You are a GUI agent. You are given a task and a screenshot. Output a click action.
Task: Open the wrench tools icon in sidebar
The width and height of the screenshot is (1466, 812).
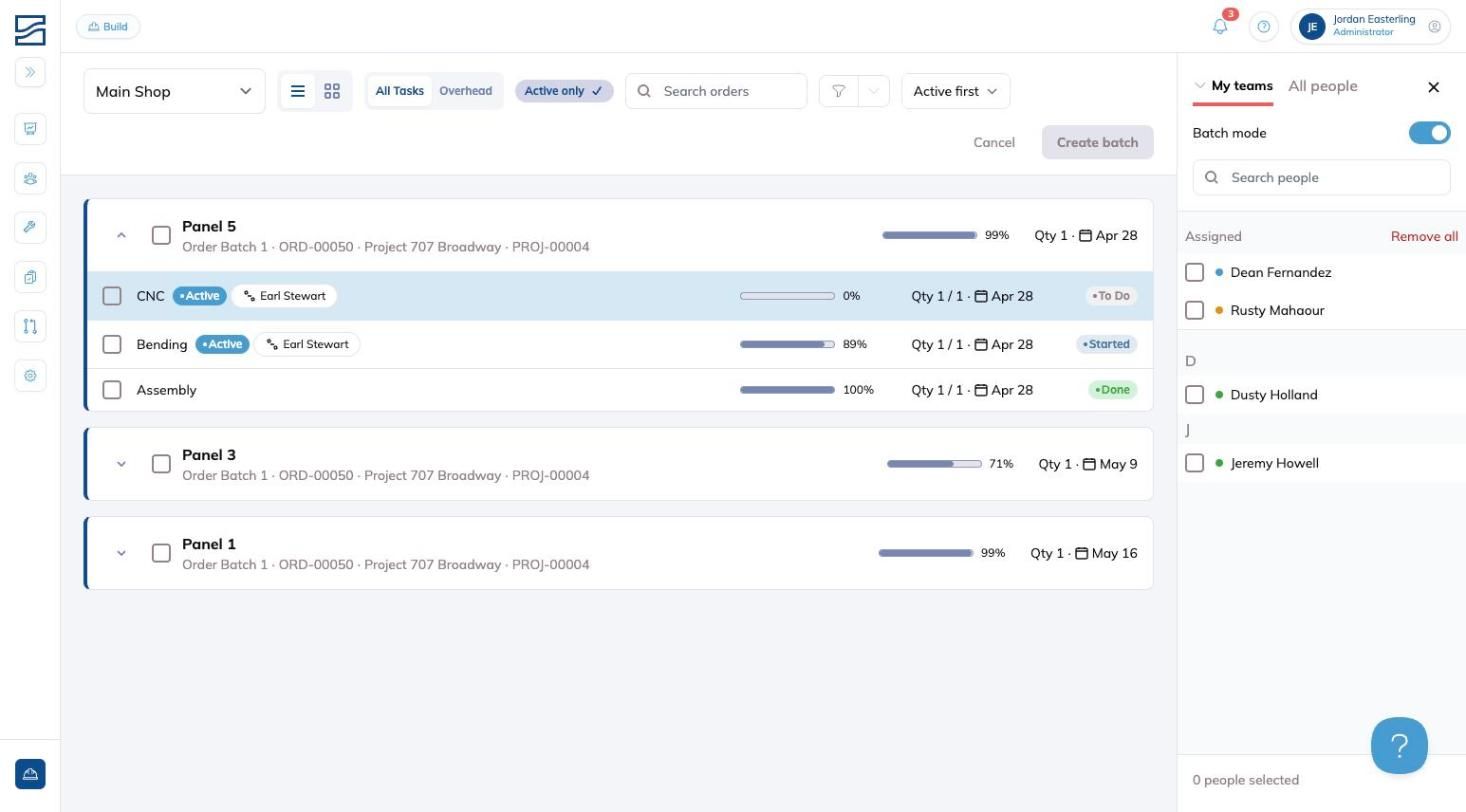click(x=30, y=227)
